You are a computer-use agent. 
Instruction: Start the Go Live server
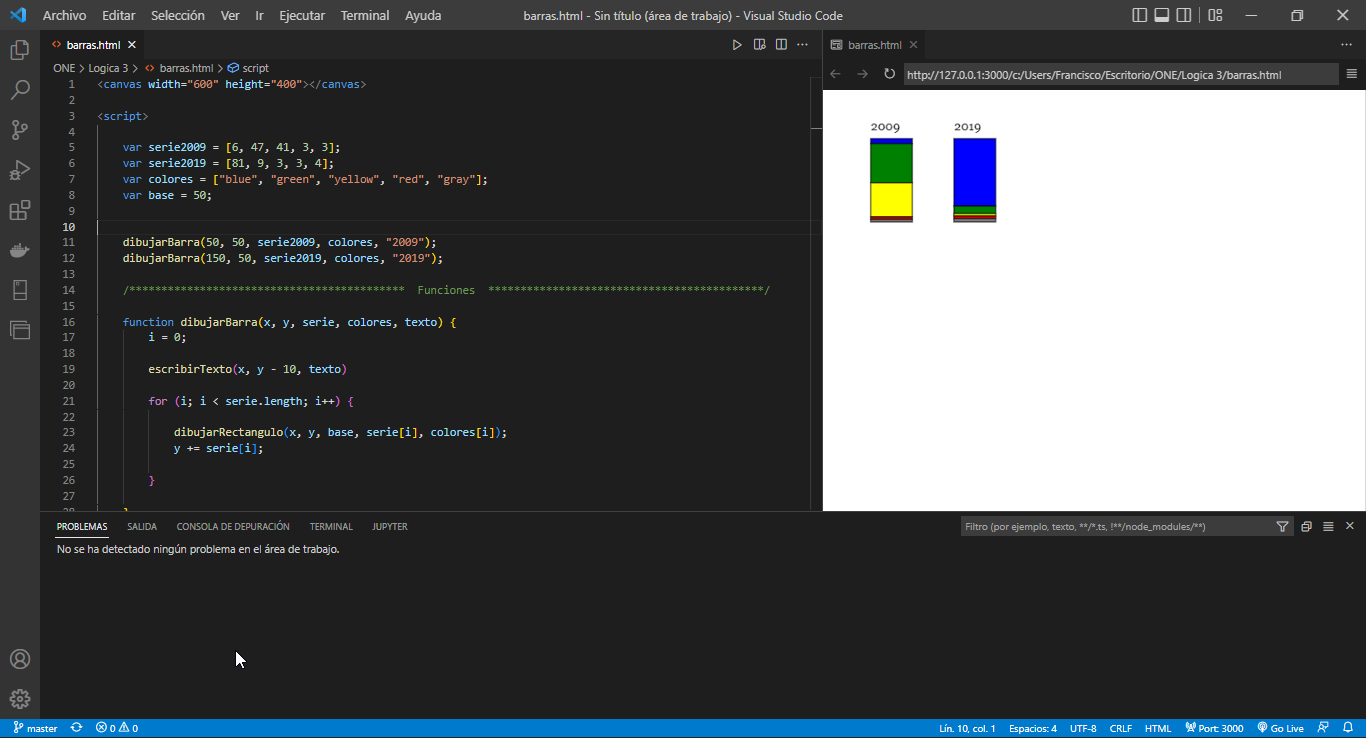point(1280,728)
